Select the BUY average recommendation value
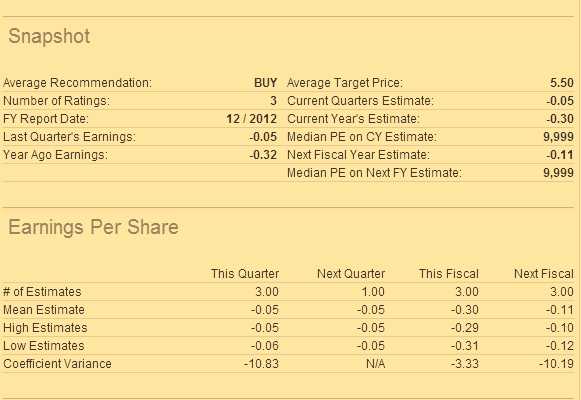Screen dimensions: 581x400 pyautogui.click(x=265, y=83)
